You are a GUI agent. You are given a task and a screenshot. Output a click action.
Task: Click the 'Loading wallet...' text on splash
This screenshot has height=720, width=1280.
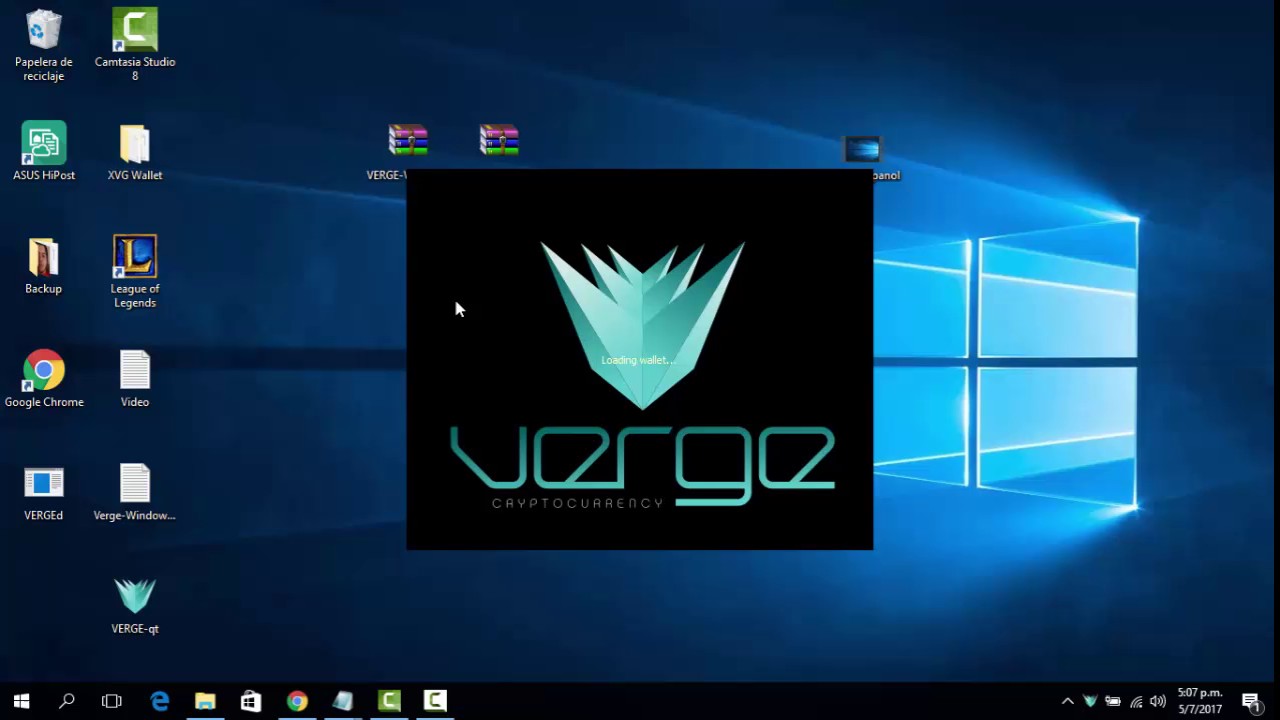click(x=638, y=360)
